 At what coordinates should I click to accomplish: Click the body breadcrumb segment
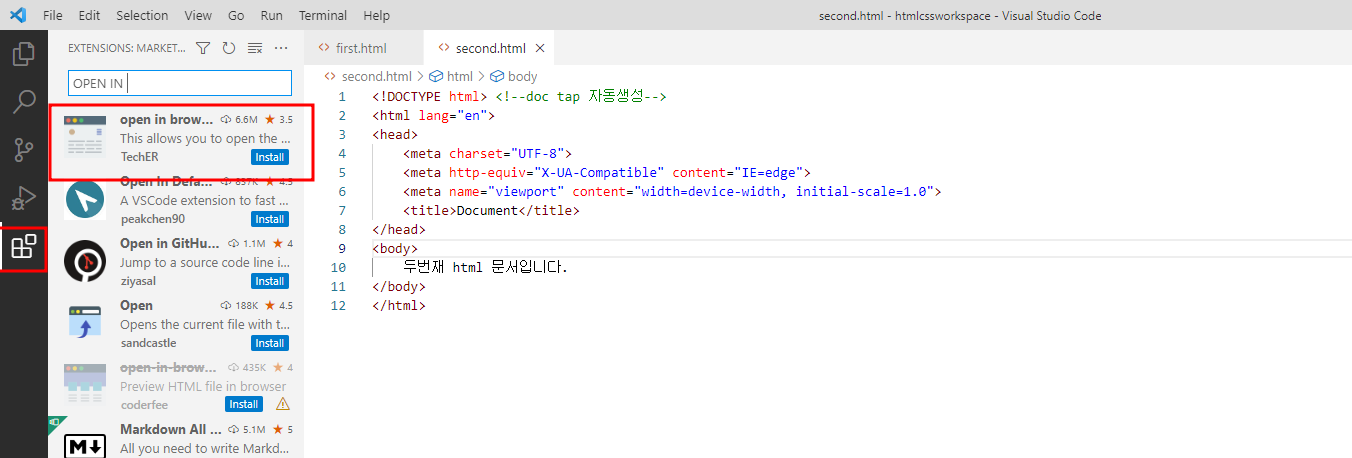[522, 76]
